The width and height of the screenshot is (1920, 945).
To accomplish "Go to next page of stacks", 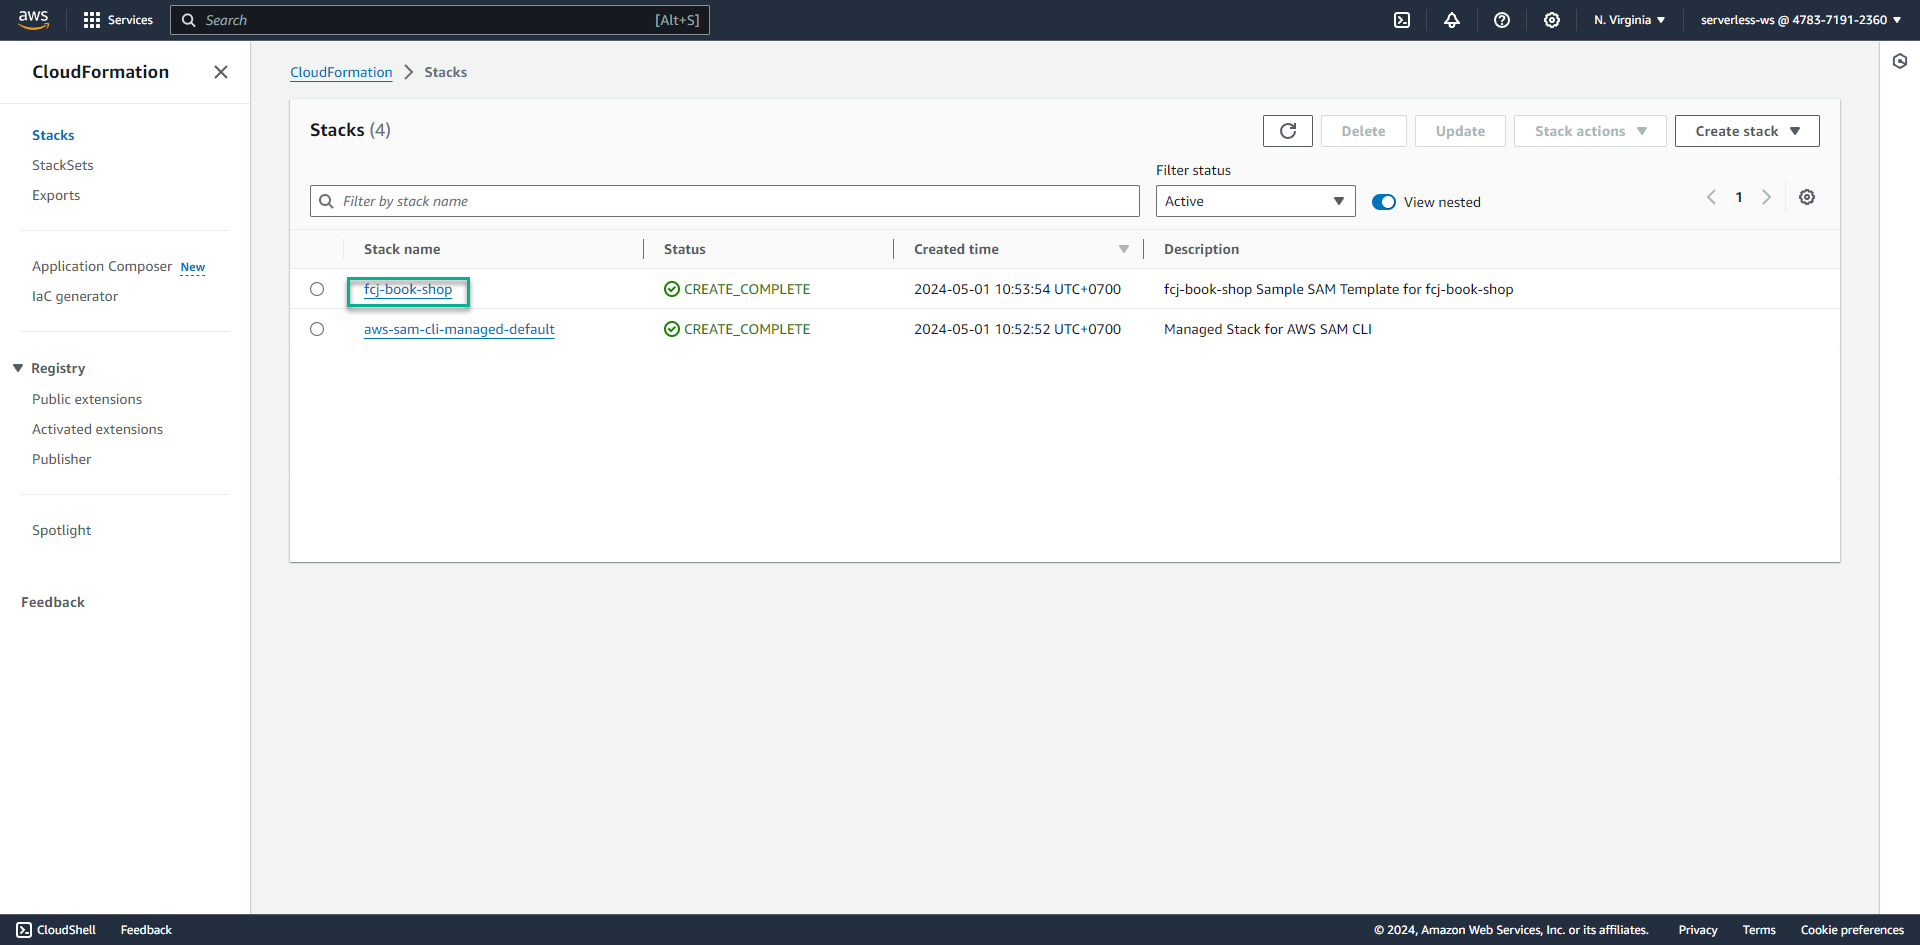I will point(1767,197).
